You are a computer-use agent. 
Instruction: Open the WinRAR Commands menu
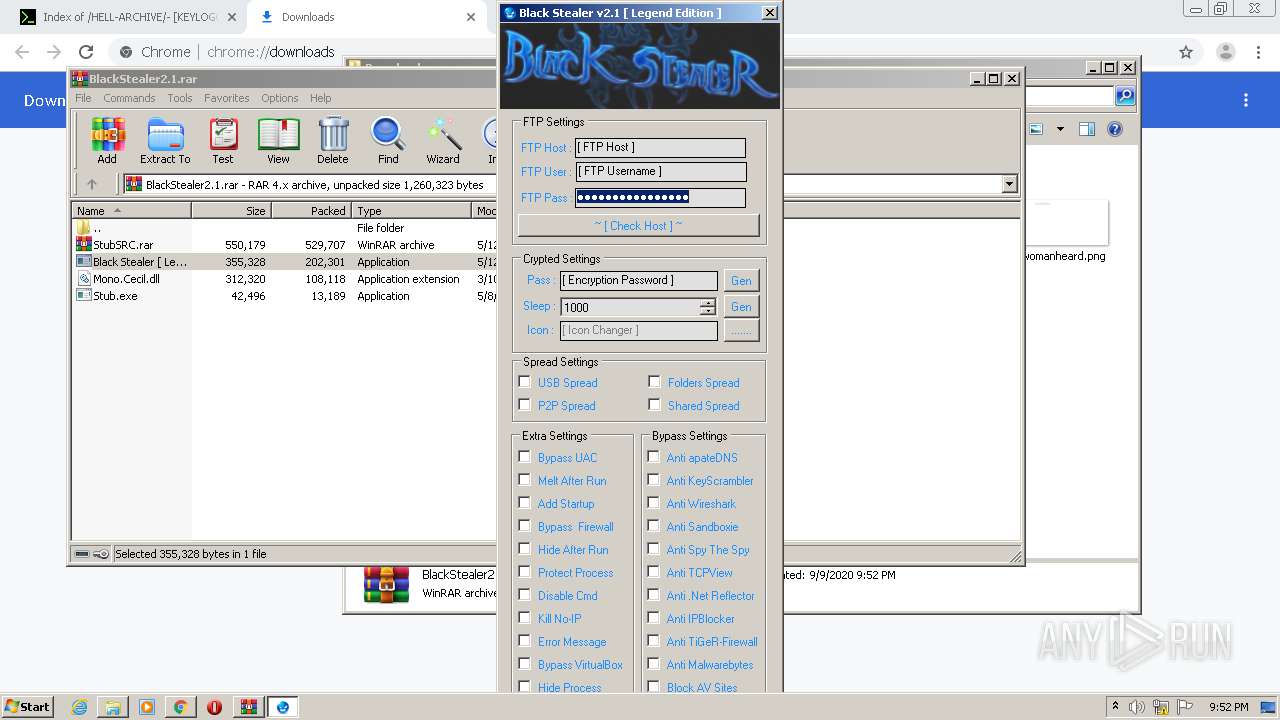(129, 98)
